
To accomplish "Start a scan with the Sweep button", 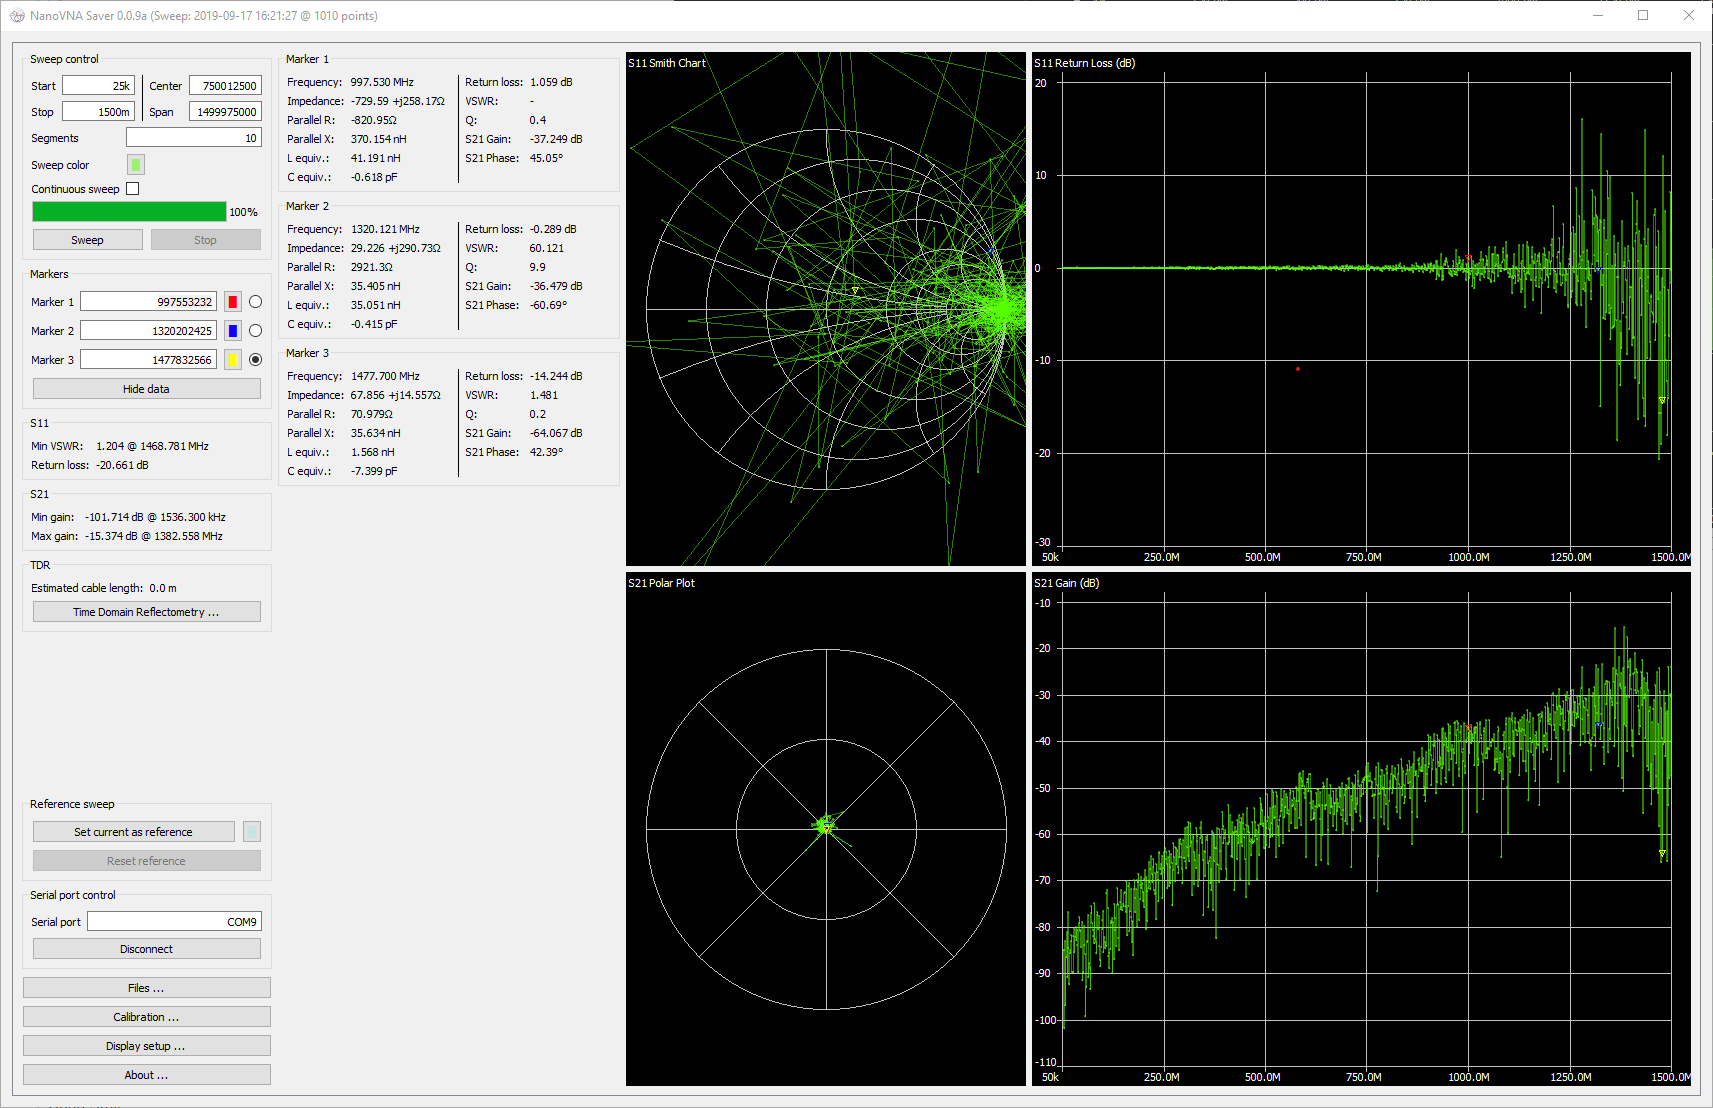I will pyautogui.click(x=87, y=240).
